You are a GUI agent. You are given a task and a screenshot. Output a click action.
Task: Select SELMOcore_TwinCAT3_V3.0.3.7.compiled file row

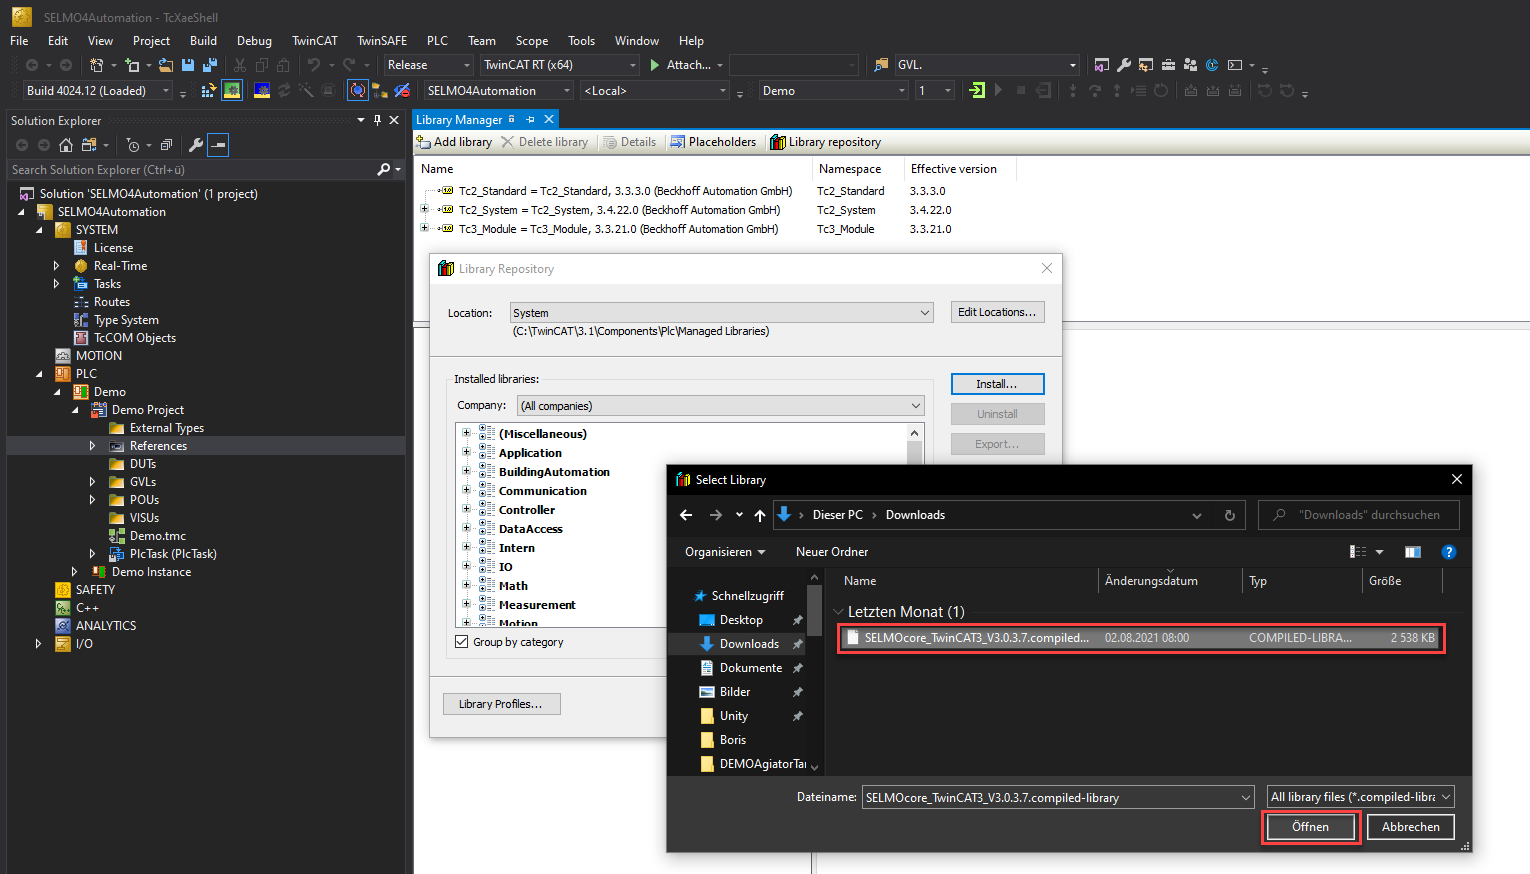coord(1140,638)
